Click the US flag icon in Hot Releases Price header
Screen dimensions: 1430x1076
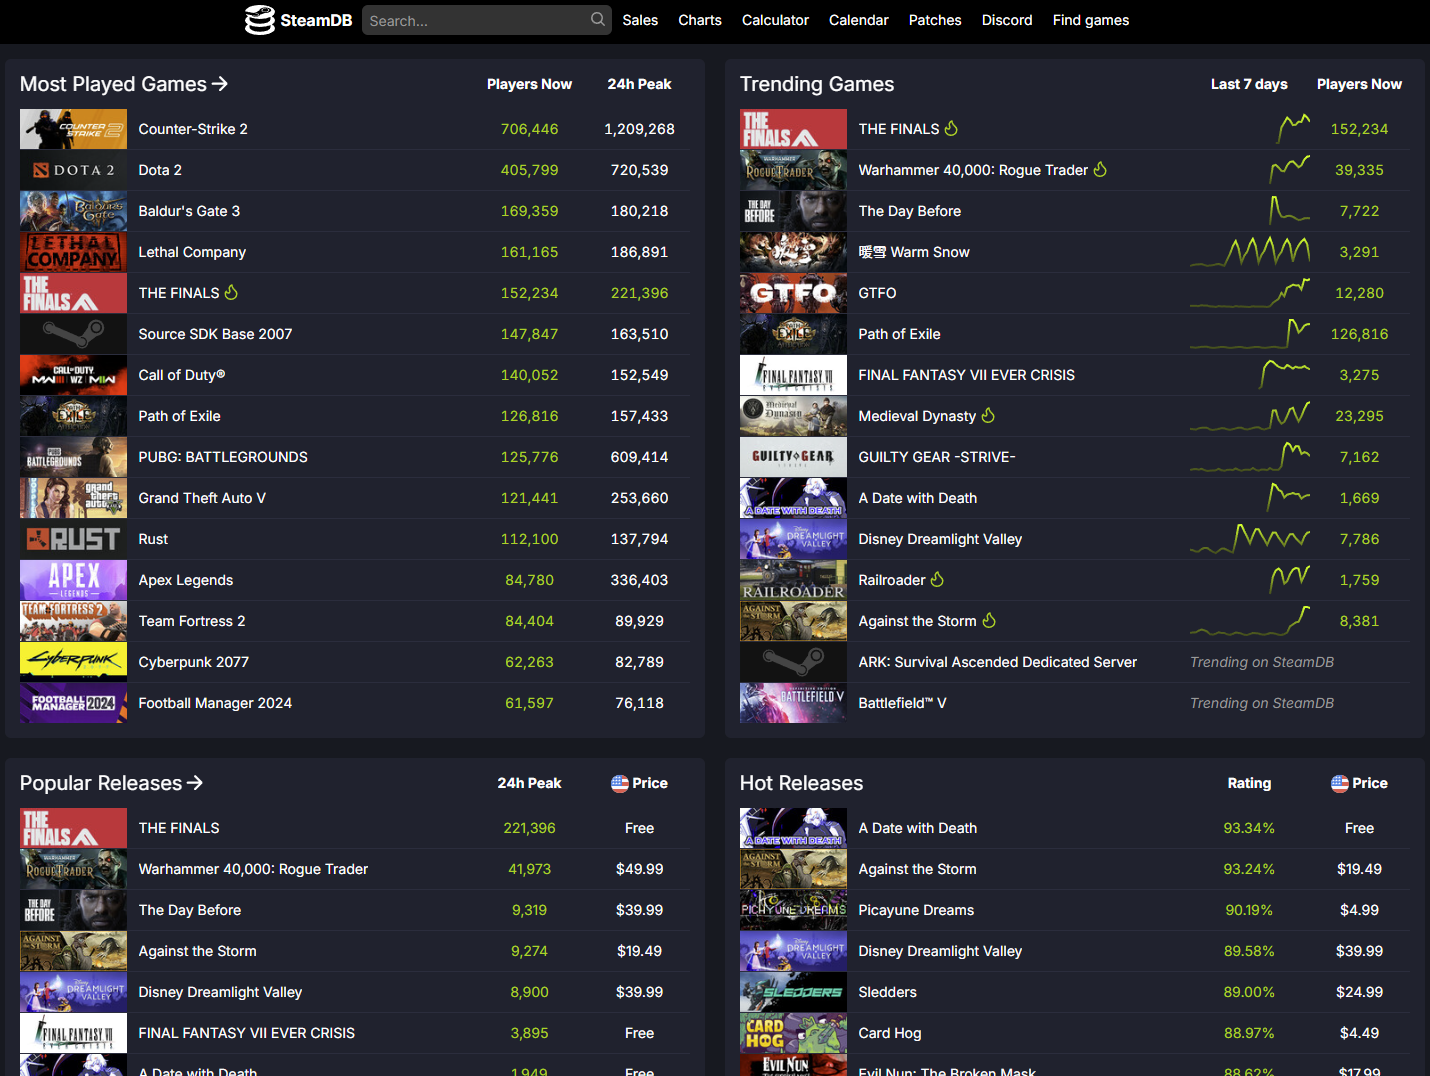pyautogui.click(x=1340, y=783)
